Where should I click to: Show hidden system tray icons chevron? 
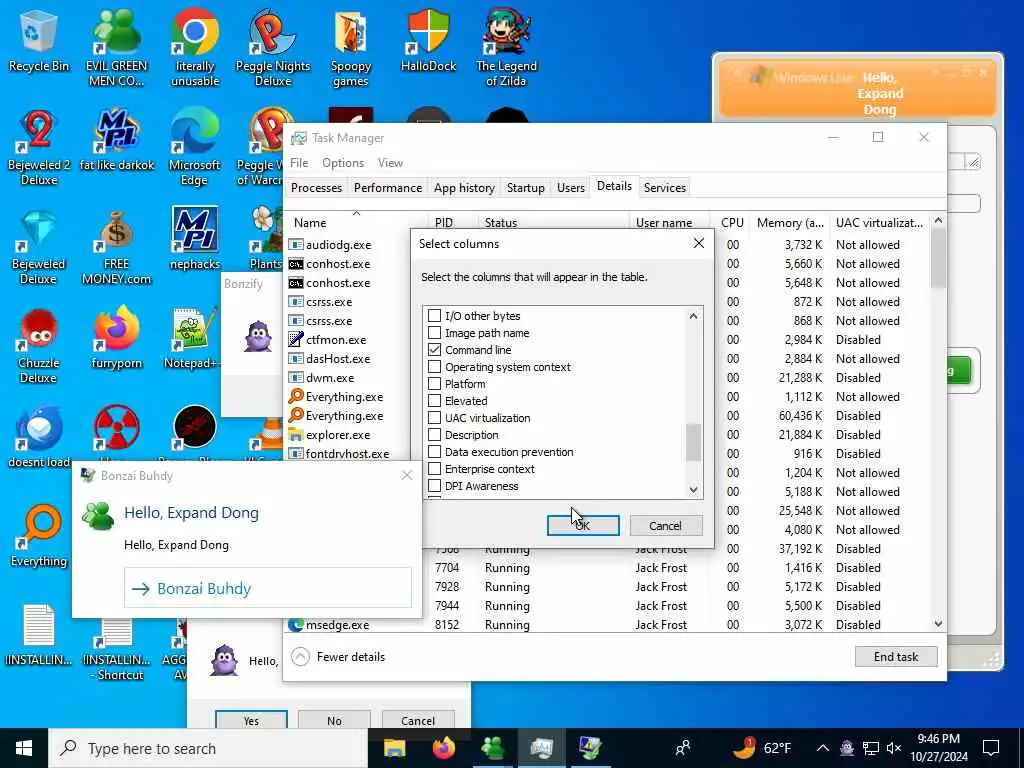(823, 748)
